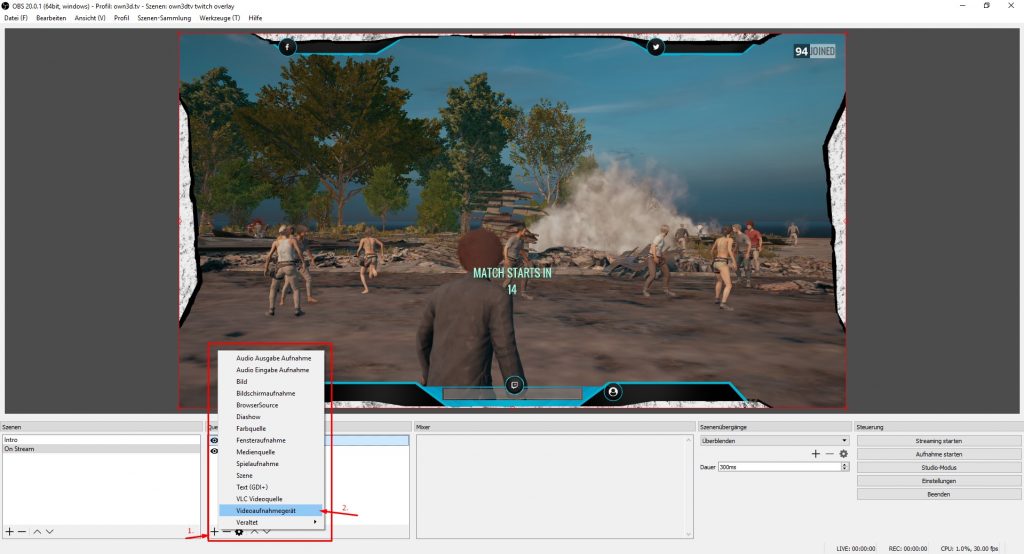1024x554 pixels.
Task: Move the selected scene up with the arrow
Action: coord(37,531)
